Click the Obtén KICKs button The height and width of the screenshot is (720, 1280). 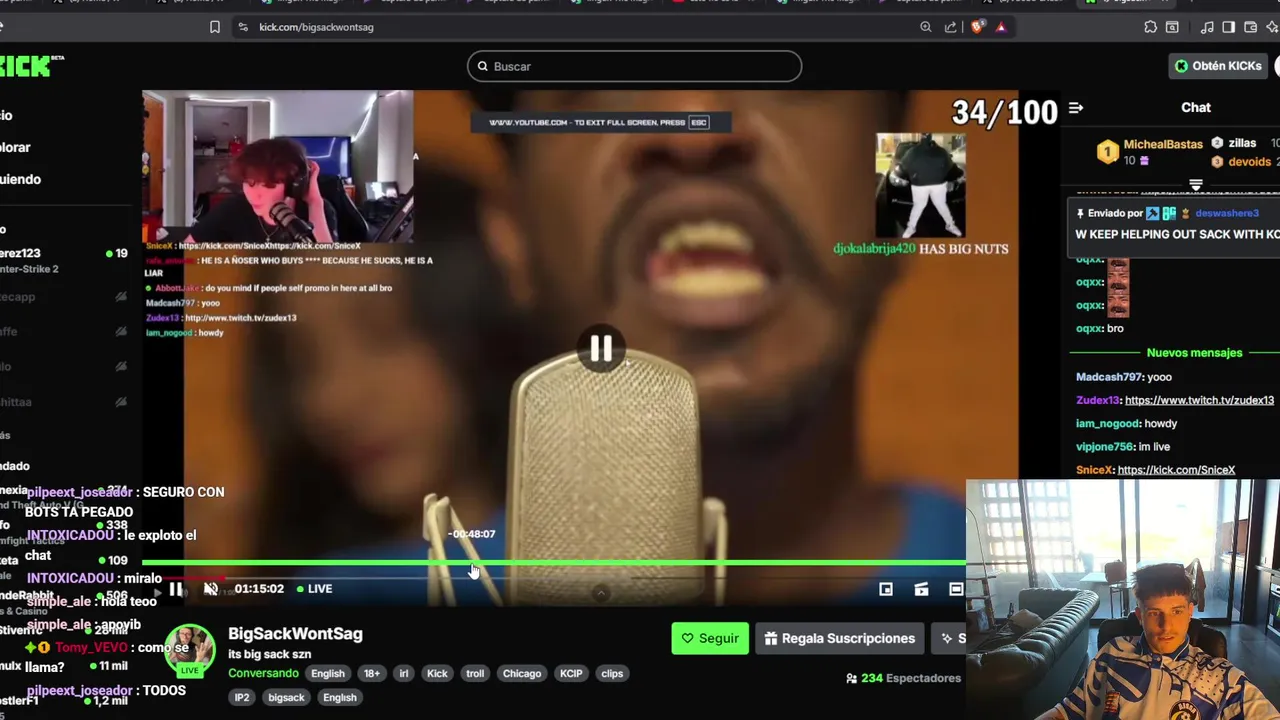pyautogui.click(x=1217, y=66)
